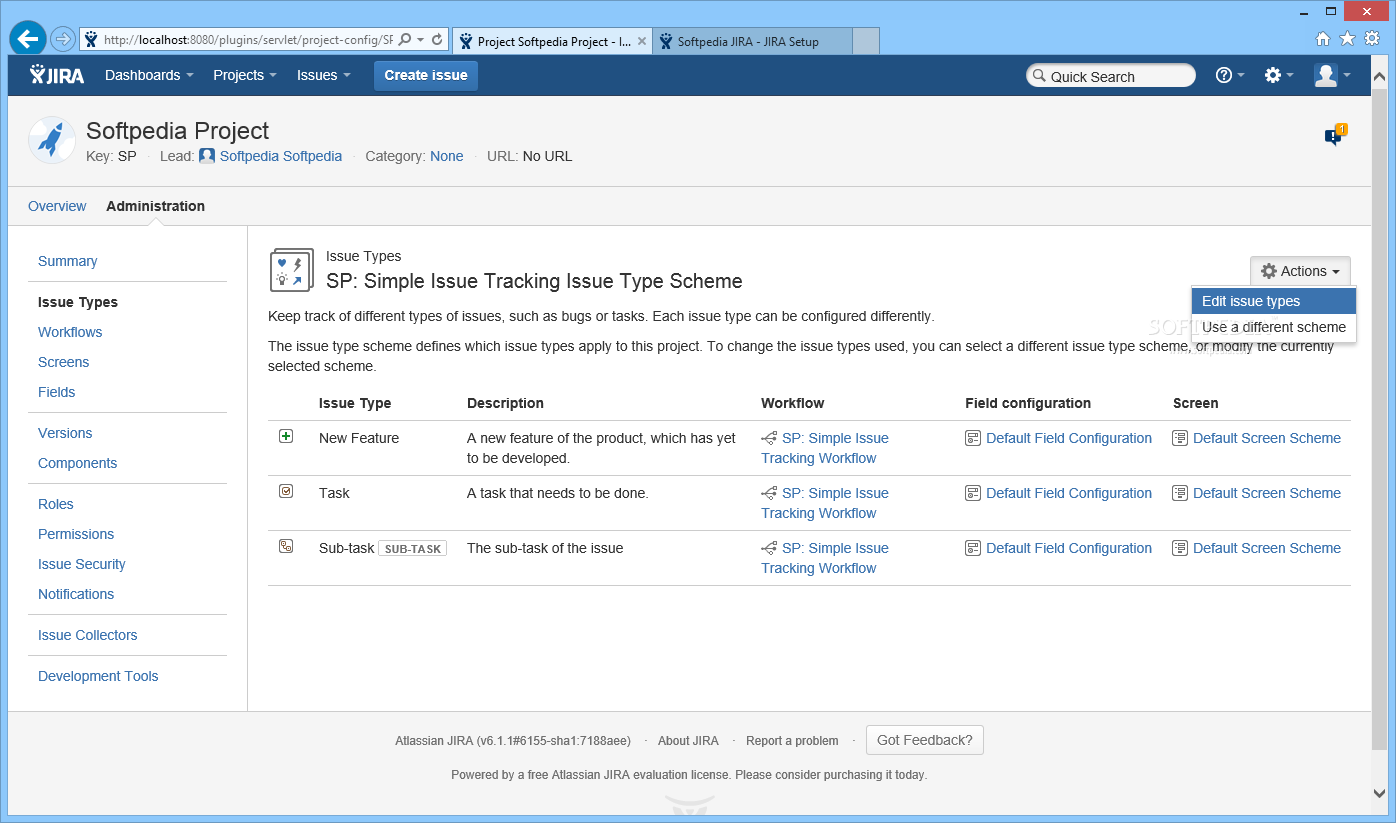
Task: Open Summary in the sidebar
Action: click(x=68, y=261)
